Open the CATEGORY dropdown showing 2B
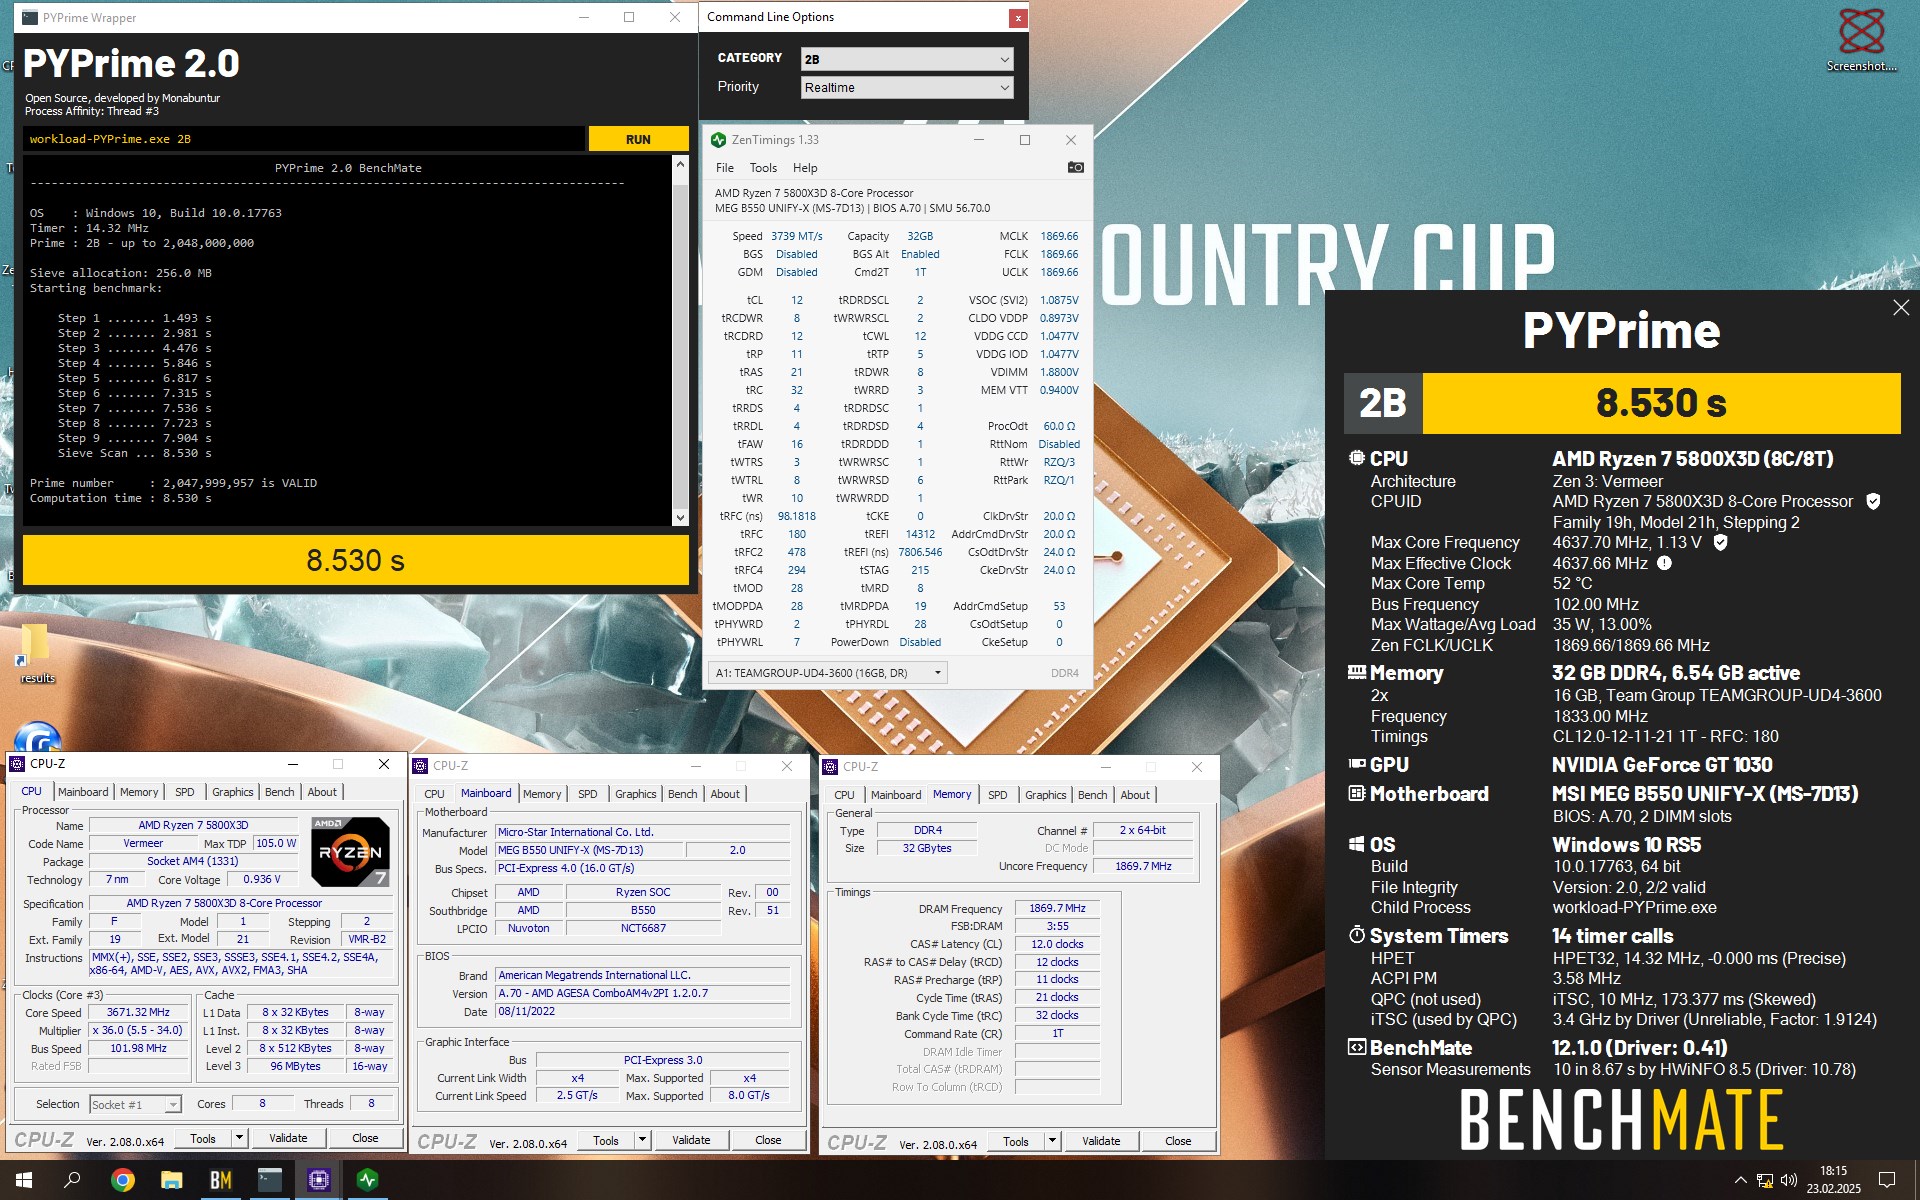Screen dimensions: 1920x1200 point(906,59)
